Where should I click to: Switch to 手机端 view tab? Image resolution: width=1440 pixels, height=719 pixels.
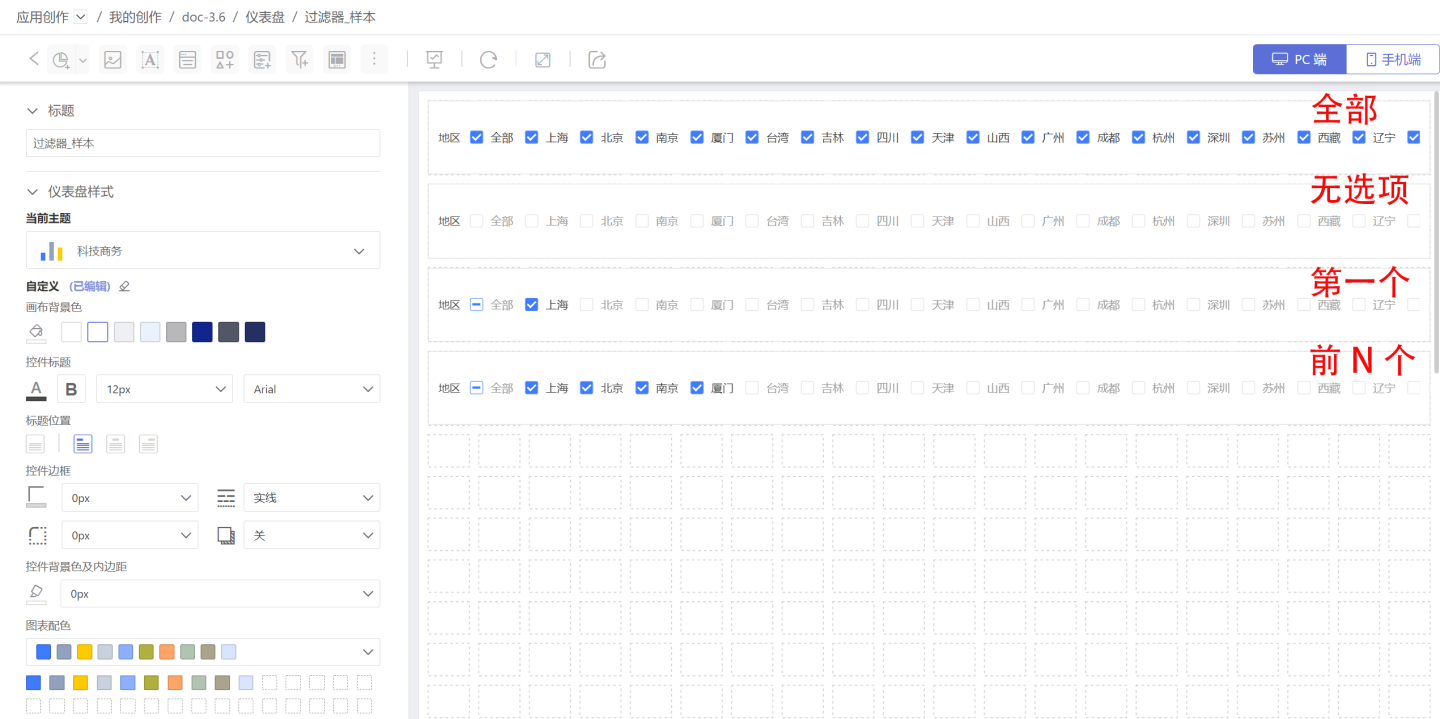1393,59
